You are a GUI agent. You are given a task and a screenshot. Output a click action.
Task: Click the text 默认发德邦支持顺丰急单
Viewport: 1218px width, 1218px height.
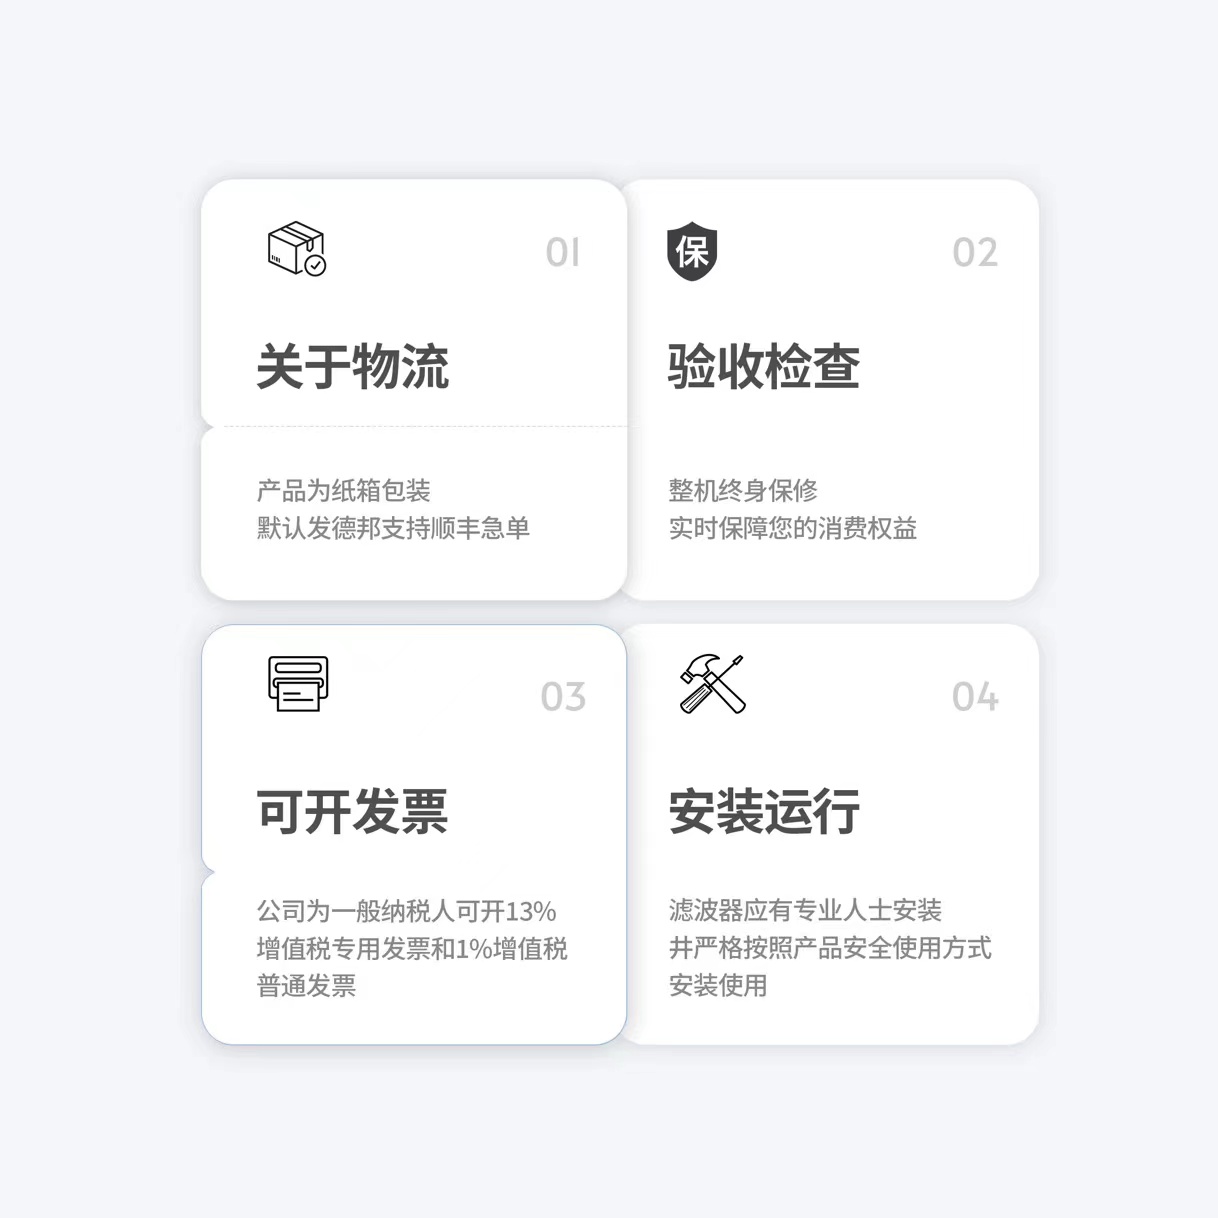(394, 528)
